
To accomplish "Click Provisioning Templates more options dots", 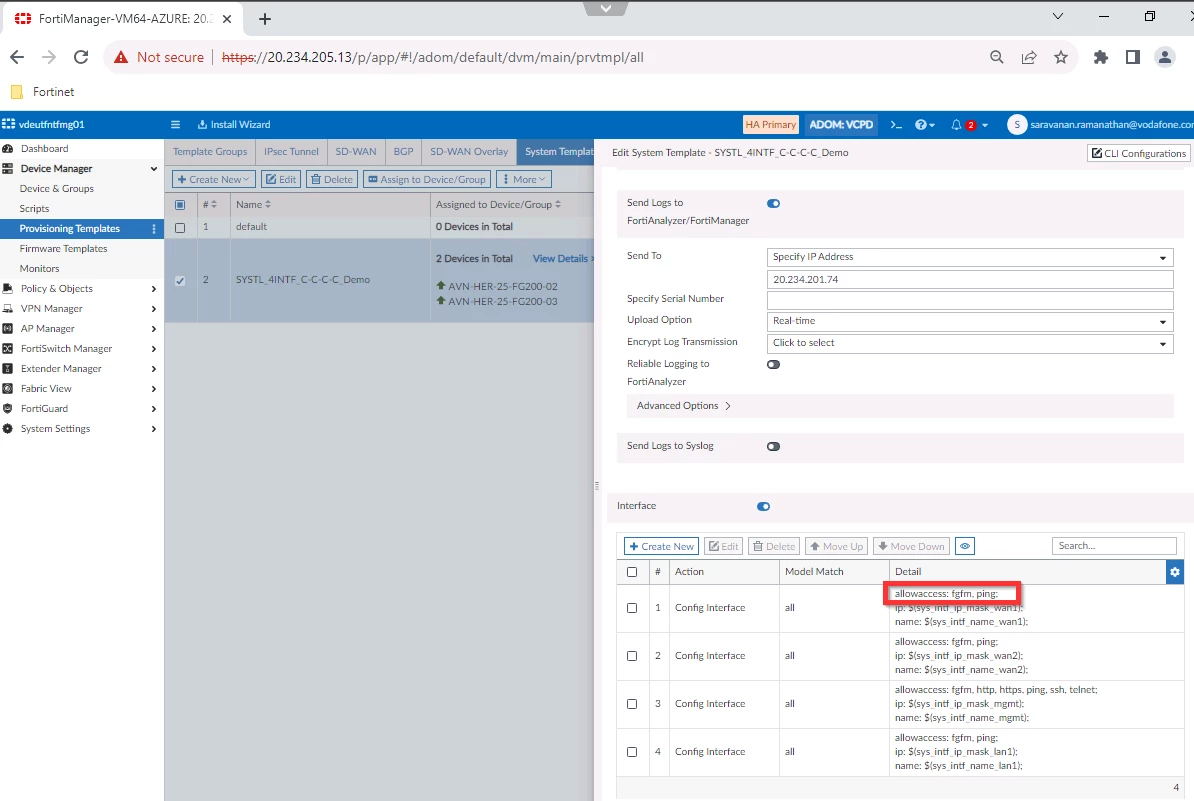I will coord(154,229).
